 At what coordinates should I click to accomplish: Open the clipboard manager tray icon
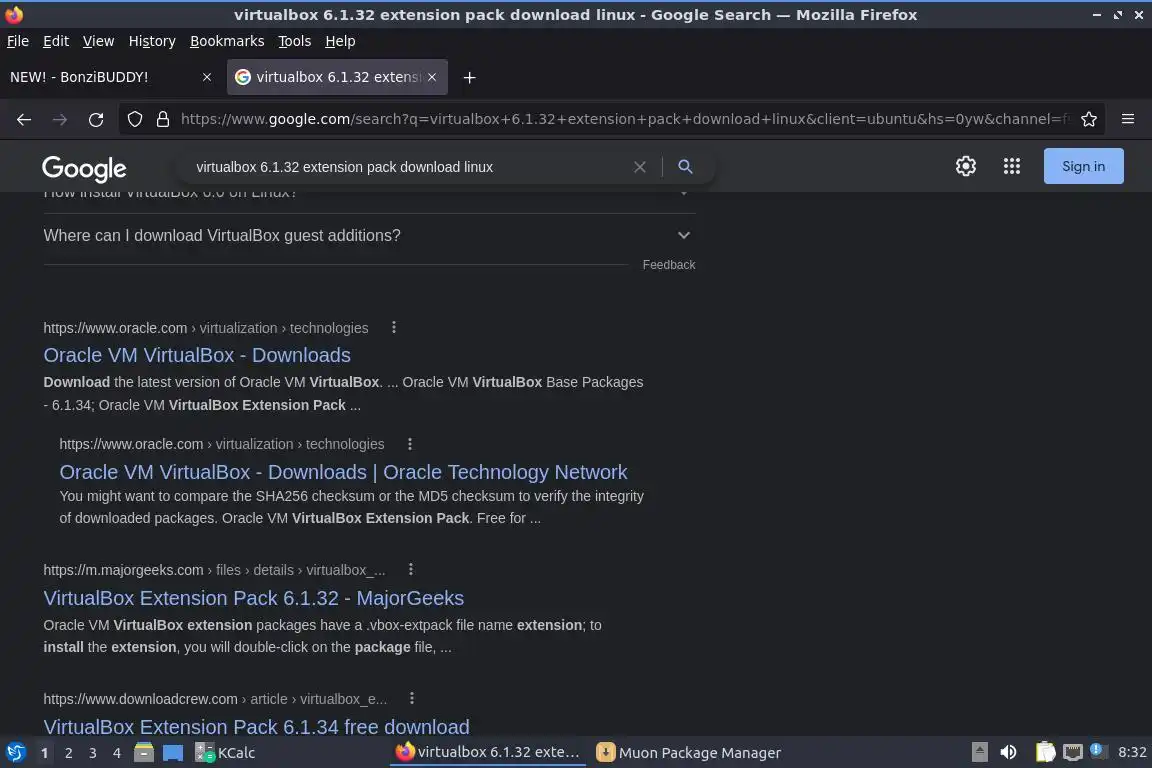point(1045,752)
